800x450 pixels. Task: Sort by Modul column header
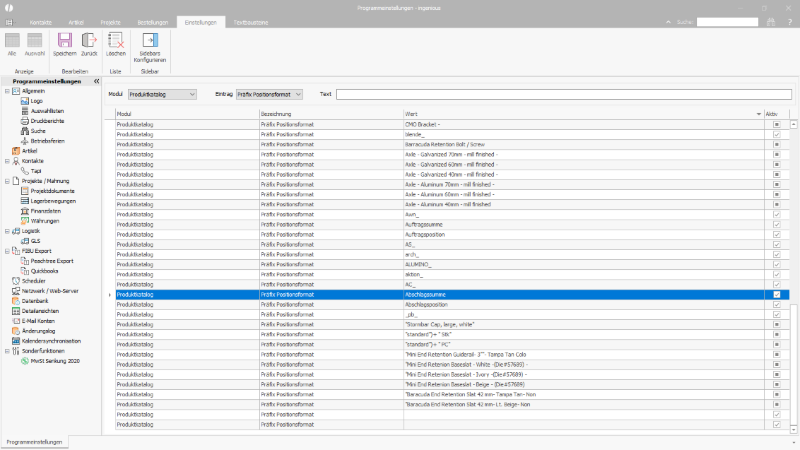(x=187, y=114)
